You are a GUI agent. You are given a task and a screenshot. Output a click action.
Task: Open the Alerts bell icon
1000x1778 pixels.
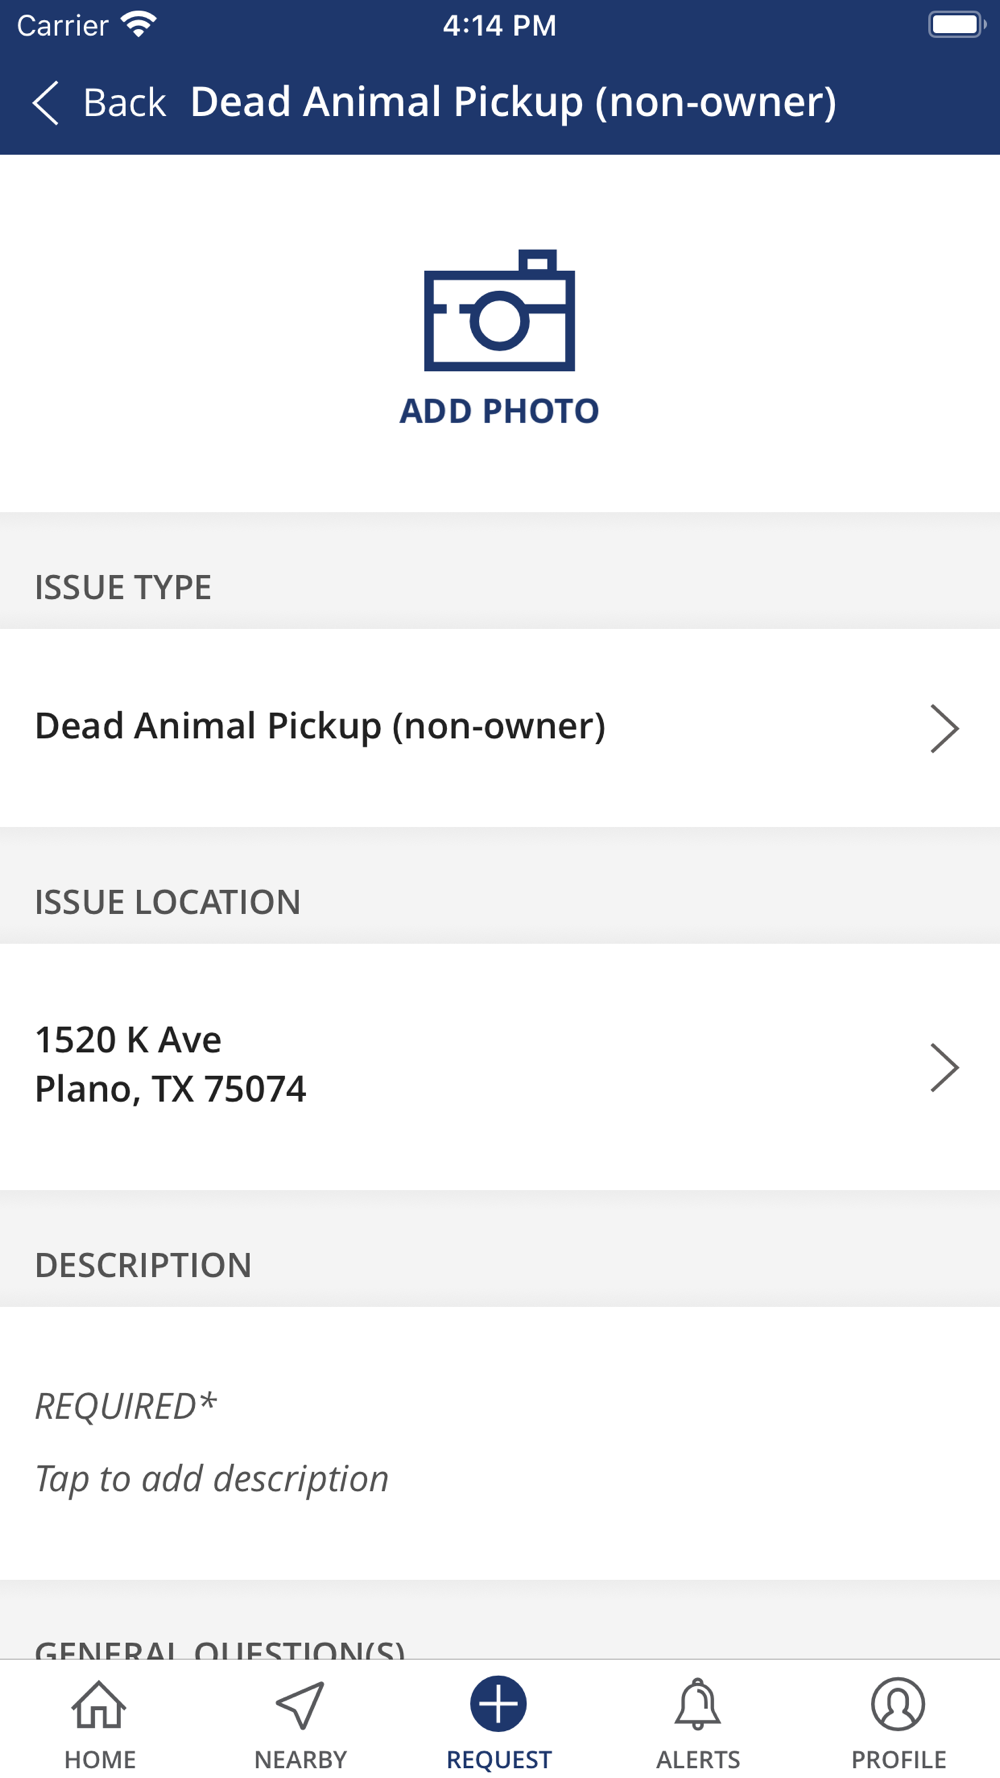pos(698,1705)
